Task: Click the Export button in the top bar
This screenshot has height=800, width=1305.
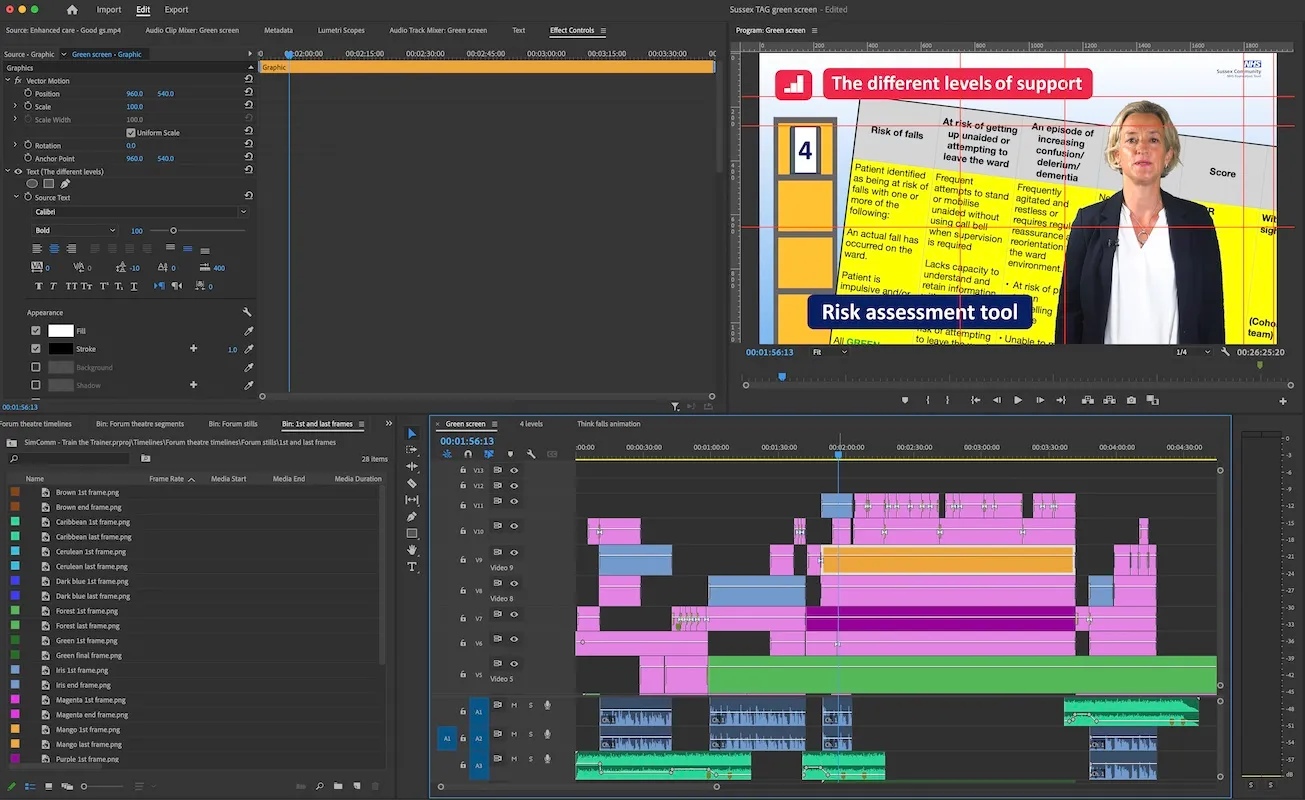Action: 176,10
